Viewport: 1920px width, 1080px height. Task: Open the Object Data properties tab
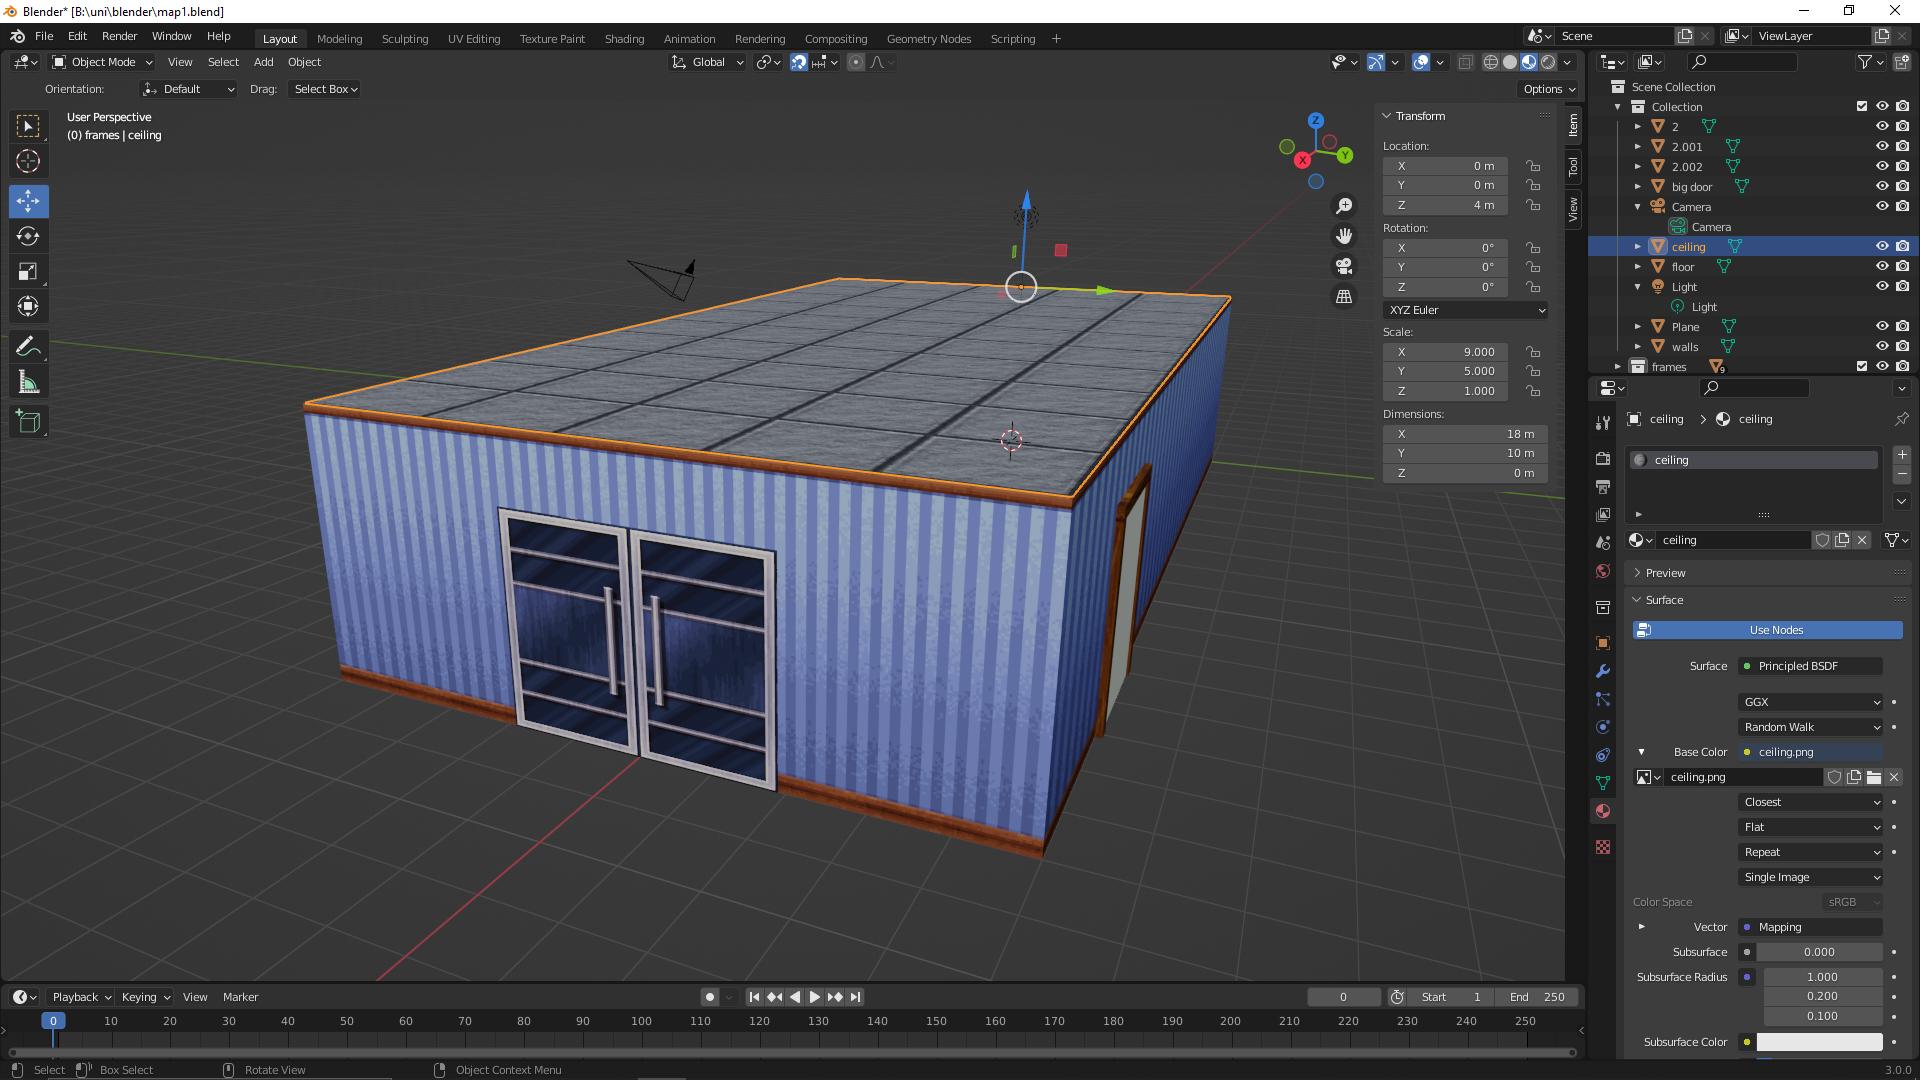tap(1603, 783)
